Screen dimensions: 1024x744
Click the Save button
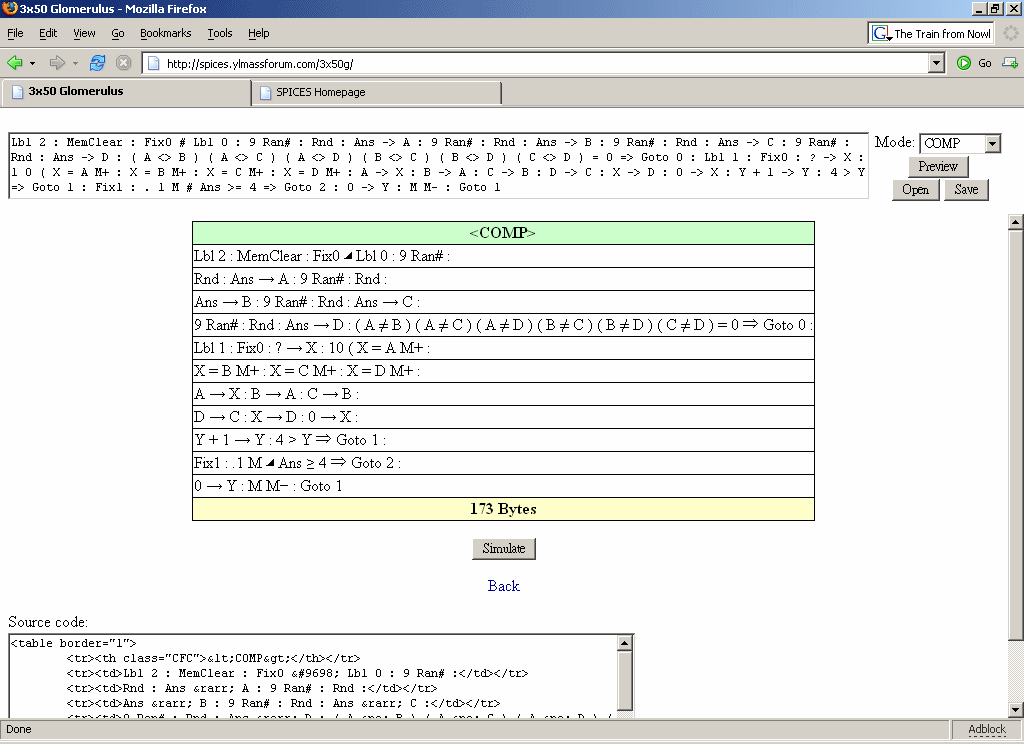[966, 190]
